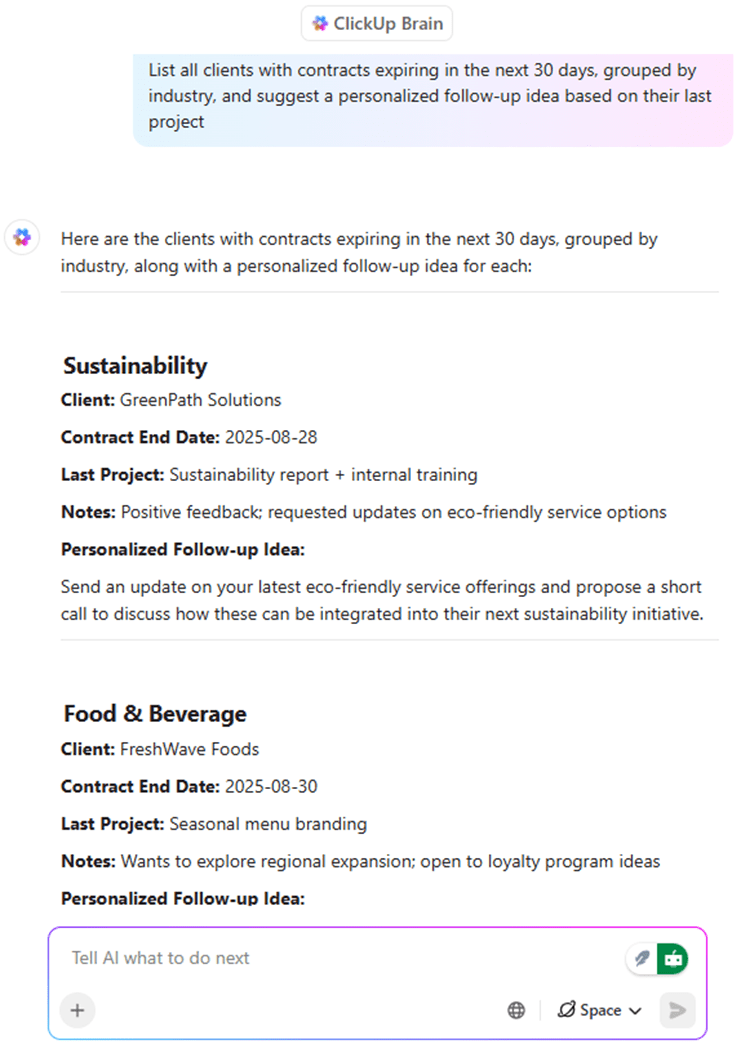
Task: Click the notes about eco-friendly service options
Action: pyautogui.click(x=393, y=512)
